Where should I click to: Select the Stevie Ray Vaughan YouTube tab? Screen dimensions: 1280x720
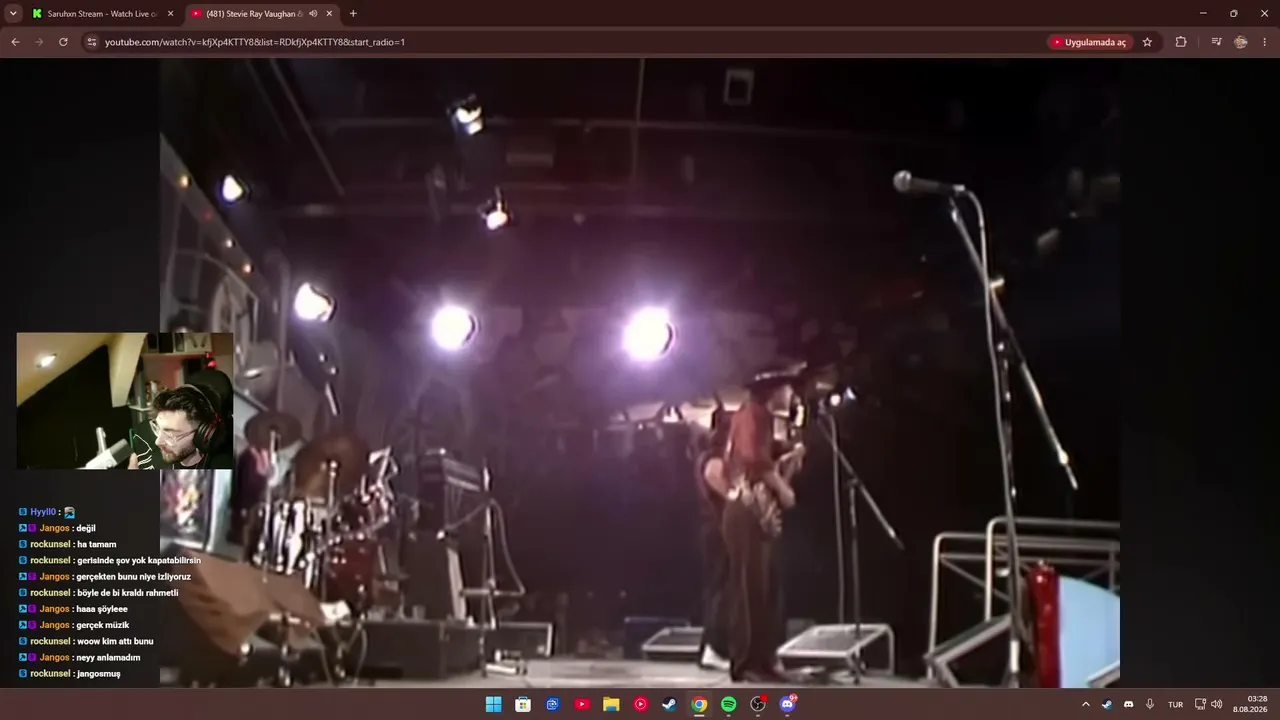click(263, 14)
